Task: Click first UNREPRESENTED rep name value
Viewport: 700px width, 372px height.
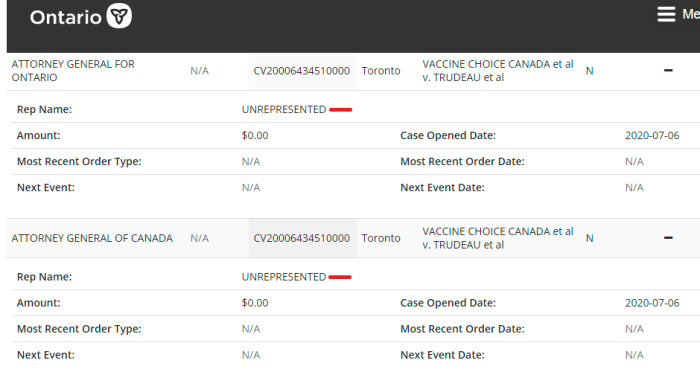Action: (x=284, y=109)
